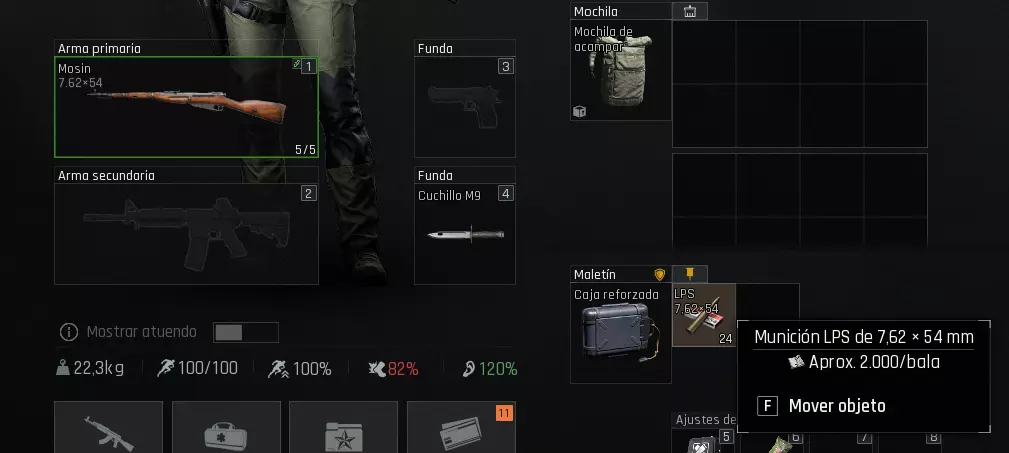
Task: Click the backpack sort icon beside Mochila
Action: tap(690, 11)
